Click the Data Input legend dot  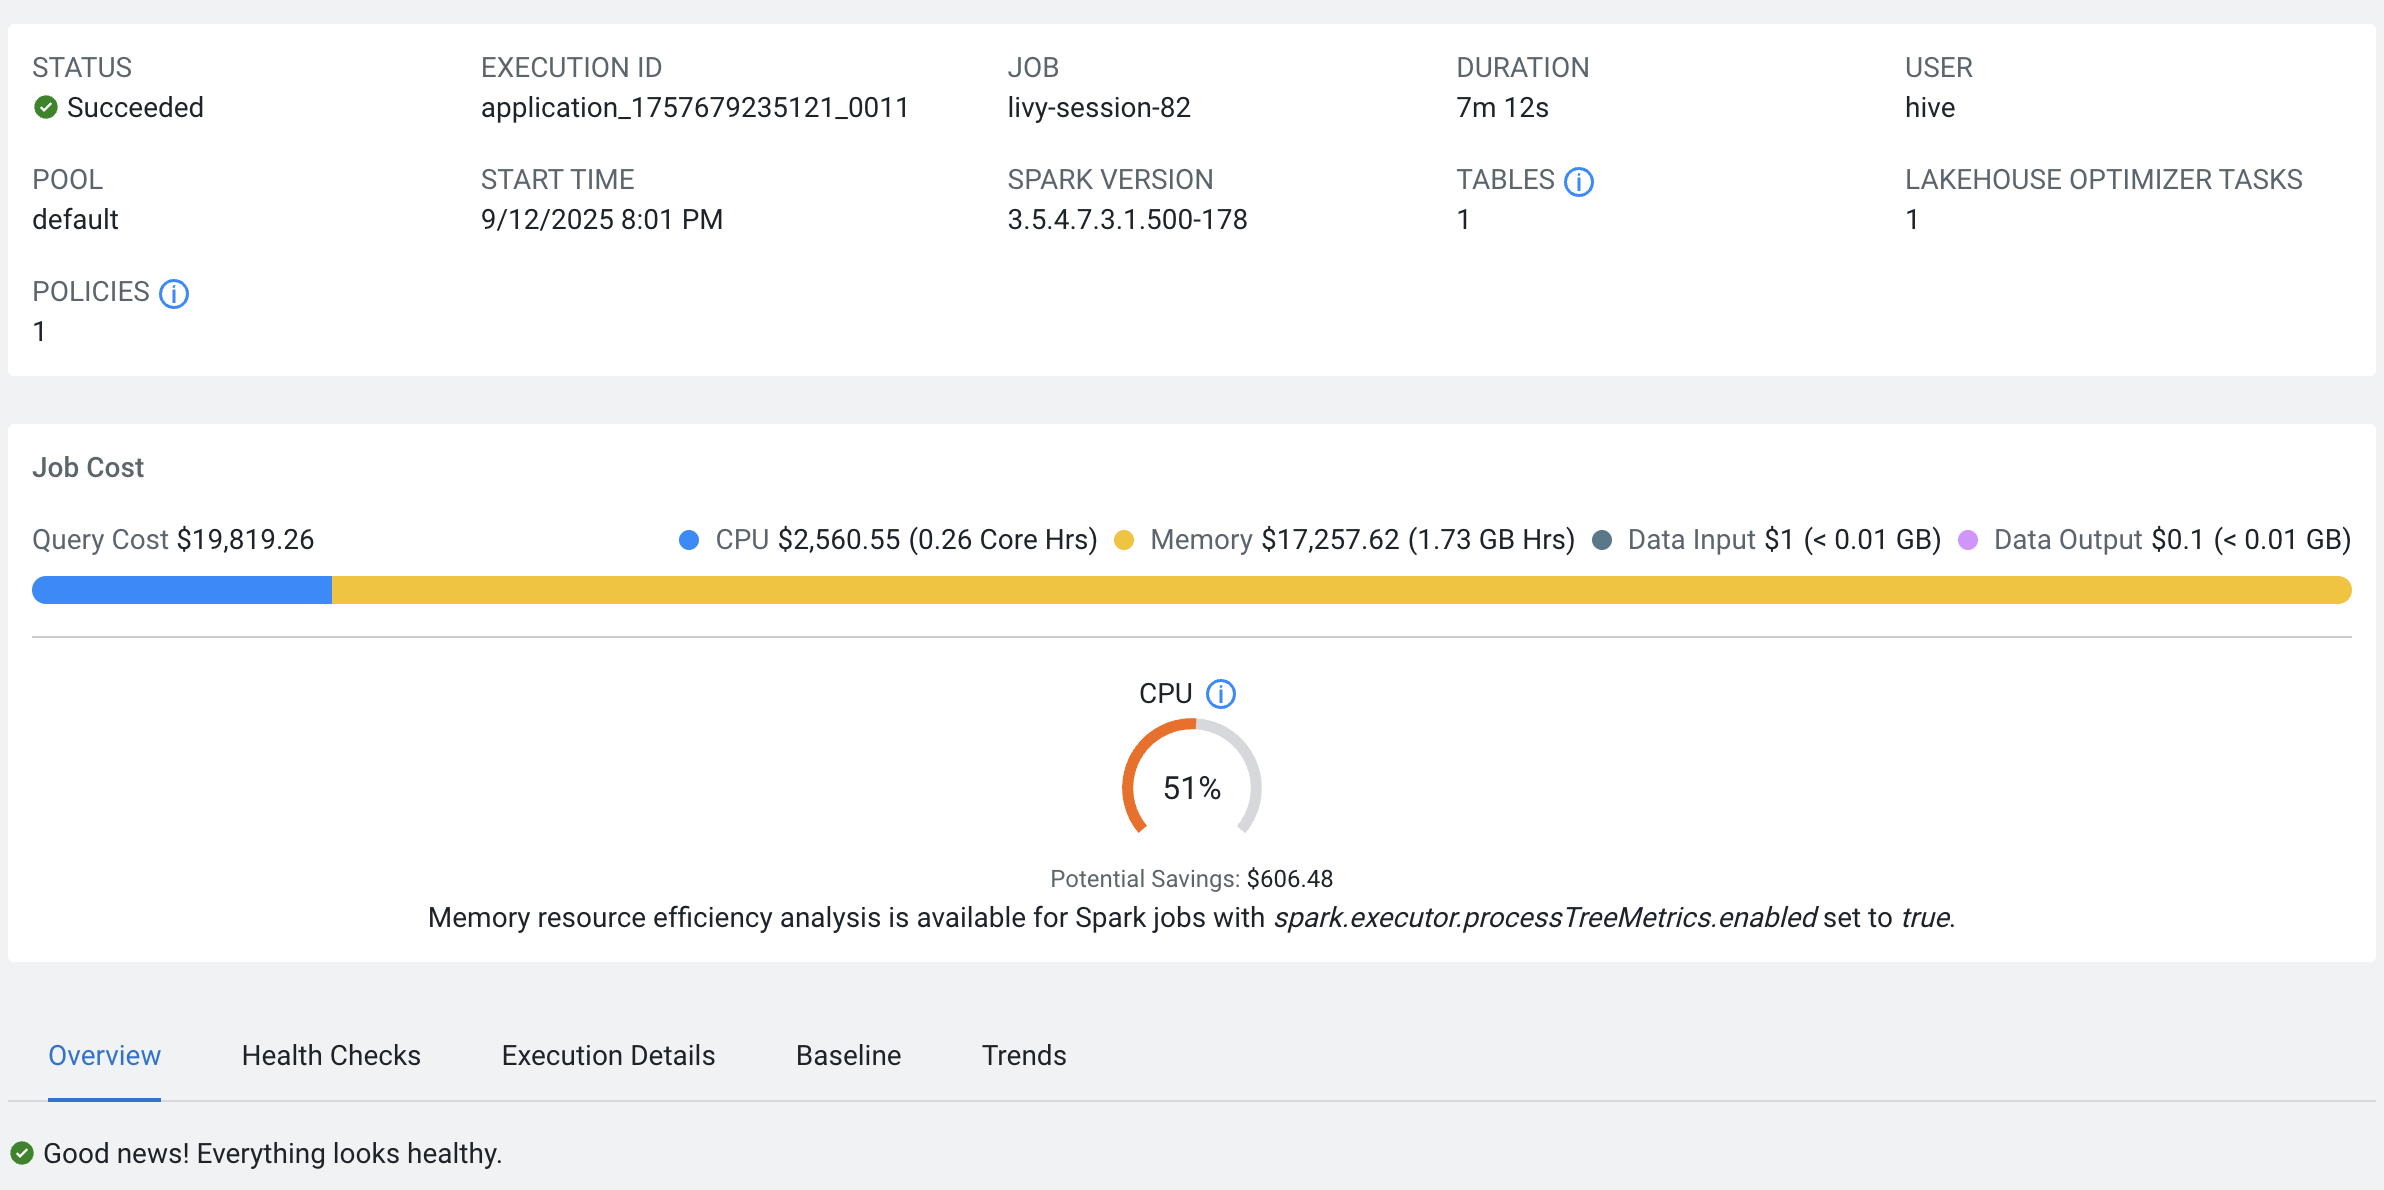(x=1602, y=539)
